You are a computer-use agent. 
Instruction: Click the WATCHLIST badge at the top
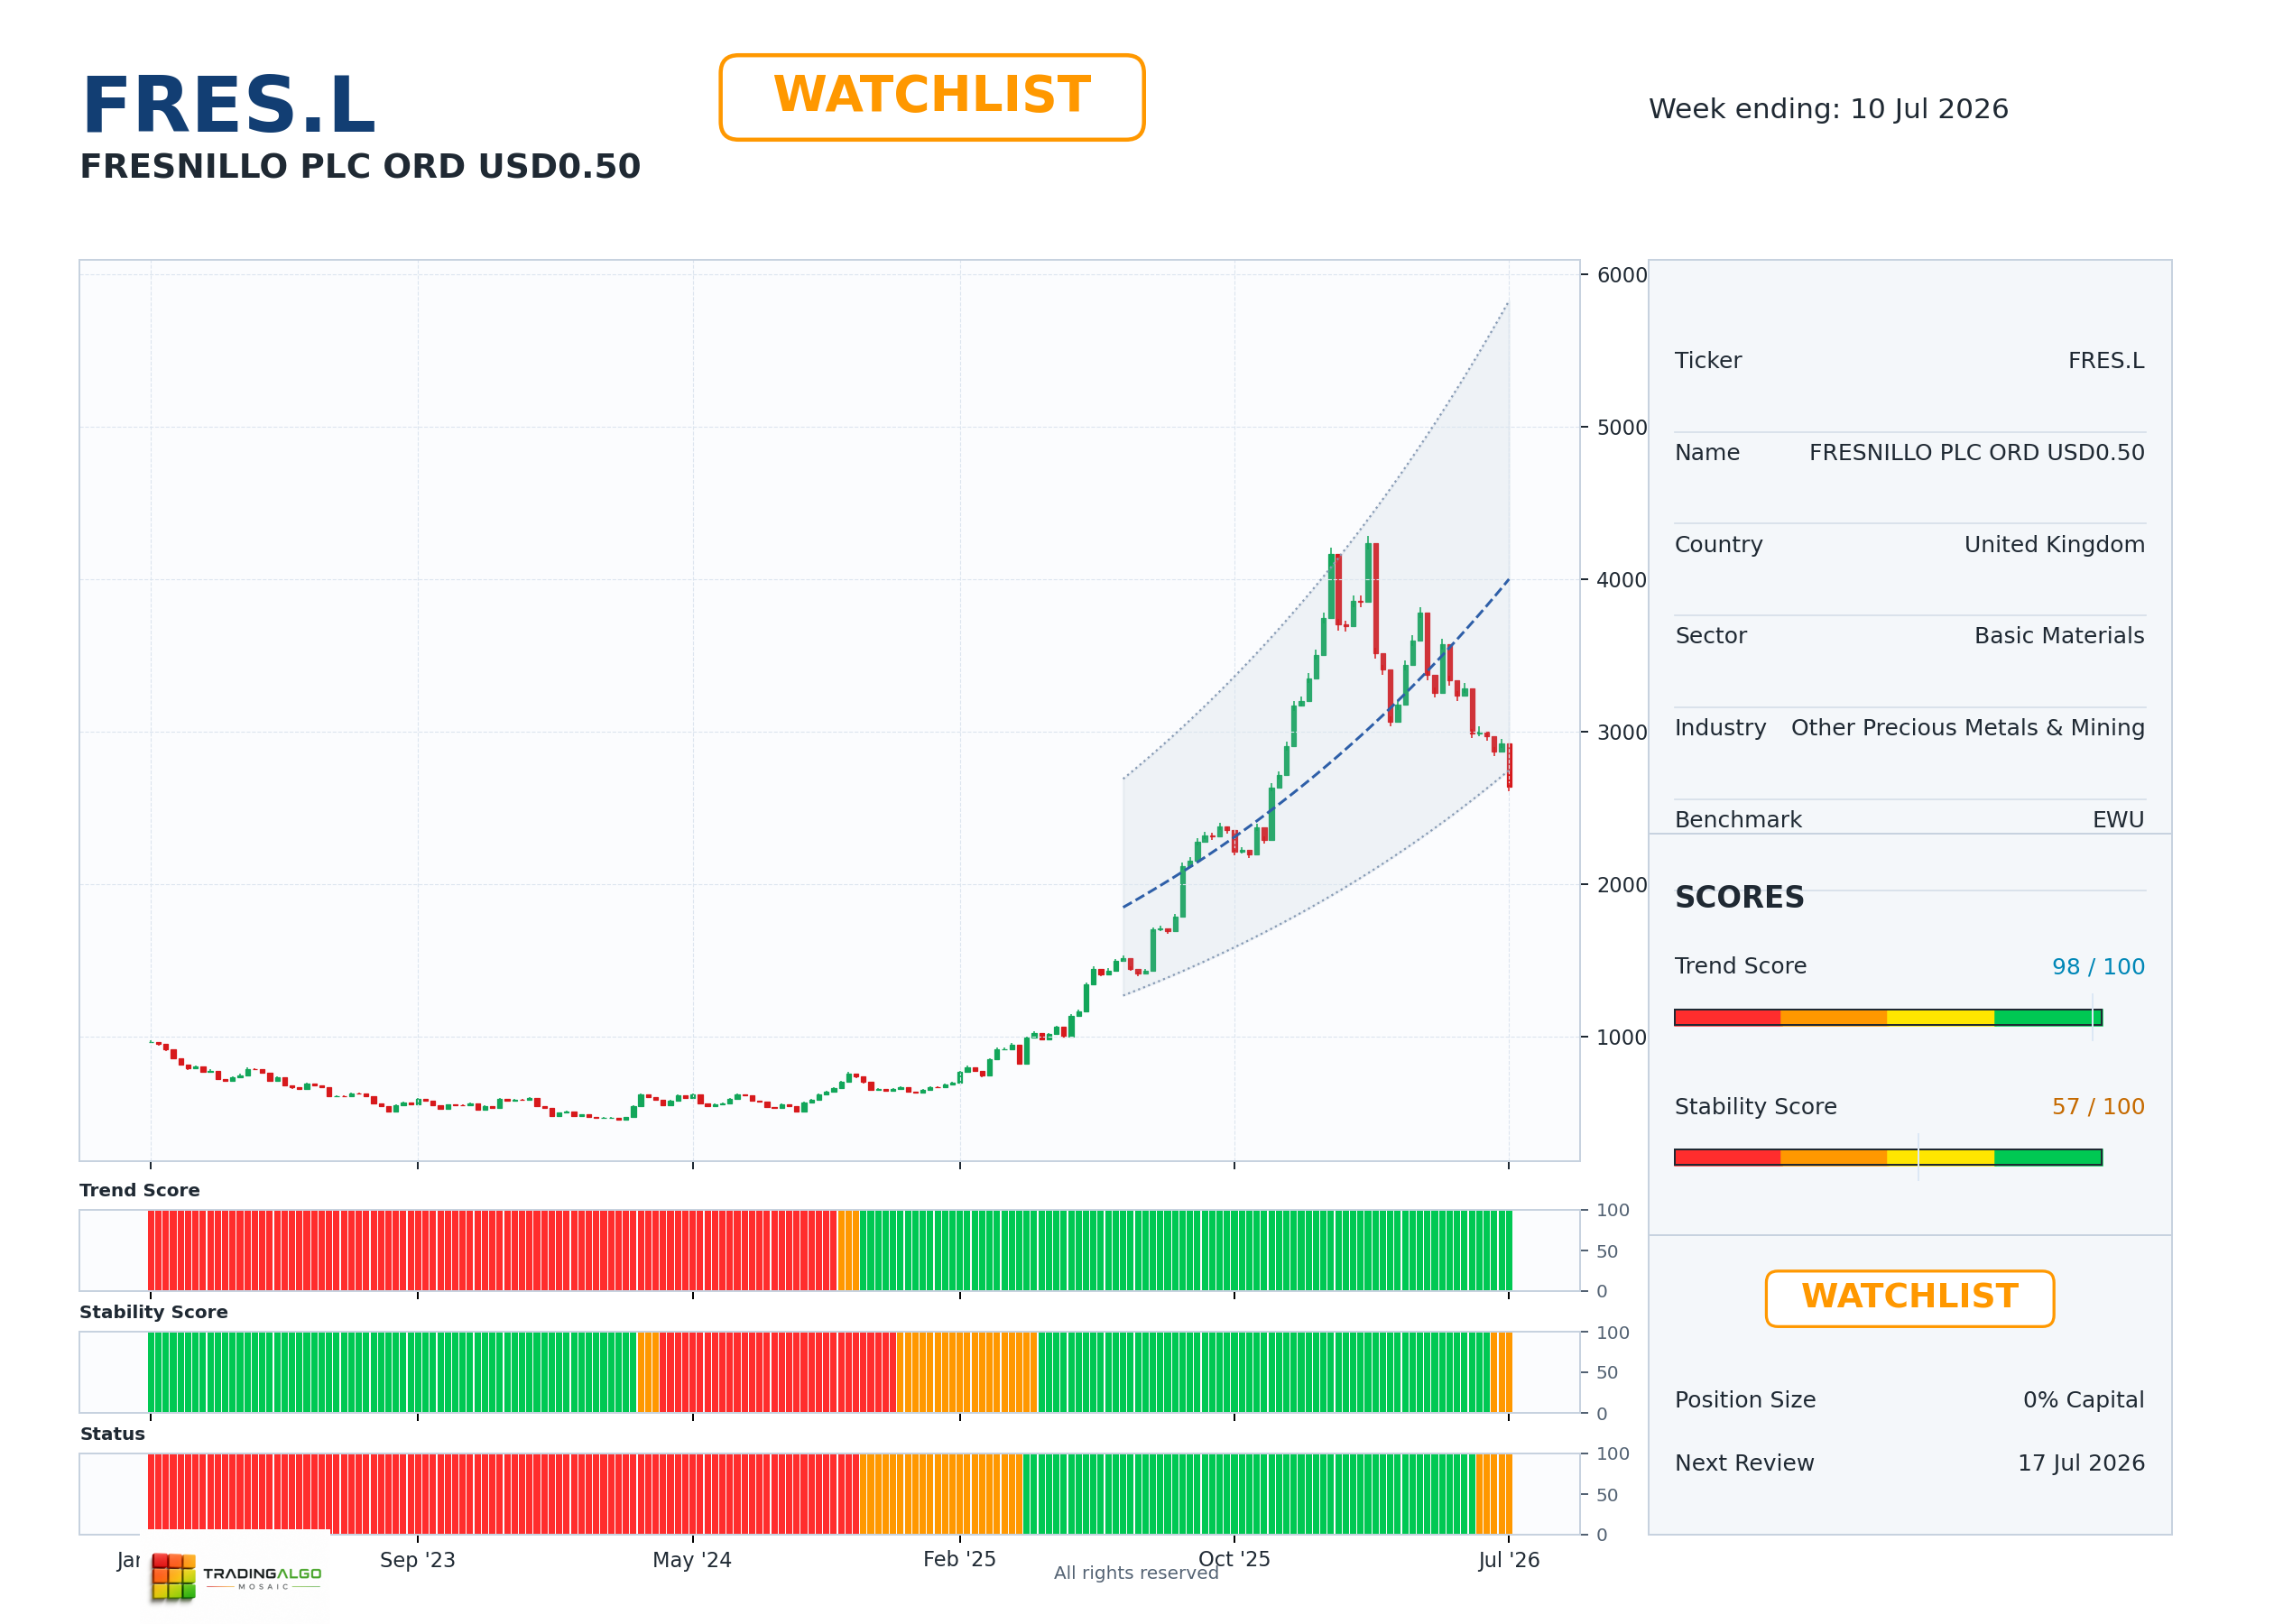click(931, 97)
